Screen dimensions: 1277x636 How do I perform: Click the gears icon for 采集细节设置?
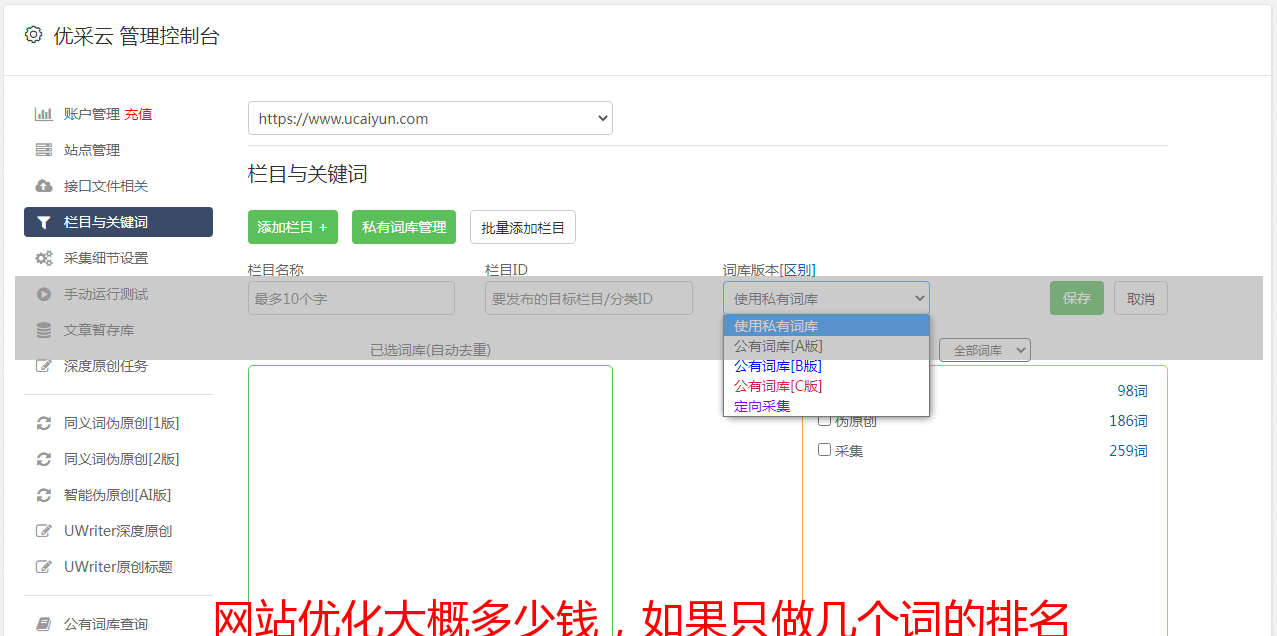44,258
